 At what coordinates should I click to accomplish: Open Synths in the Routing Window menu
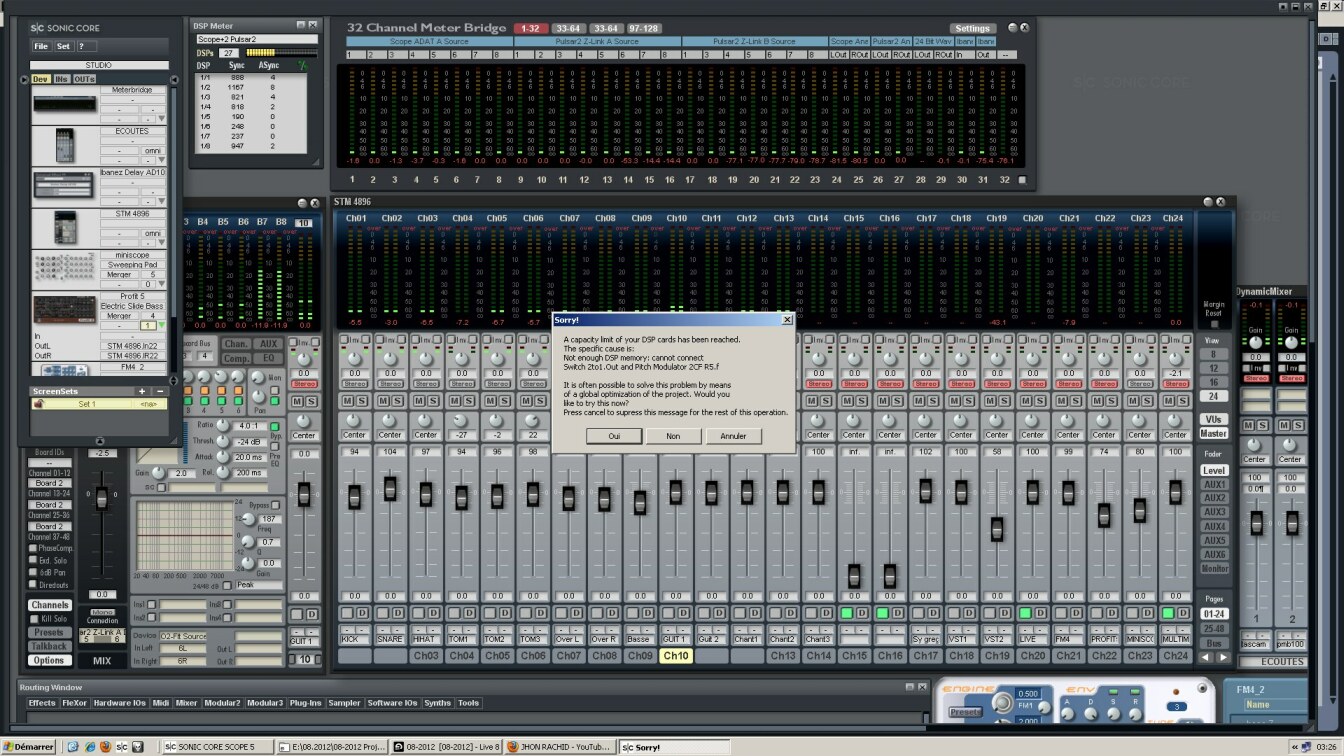point(437,703)
